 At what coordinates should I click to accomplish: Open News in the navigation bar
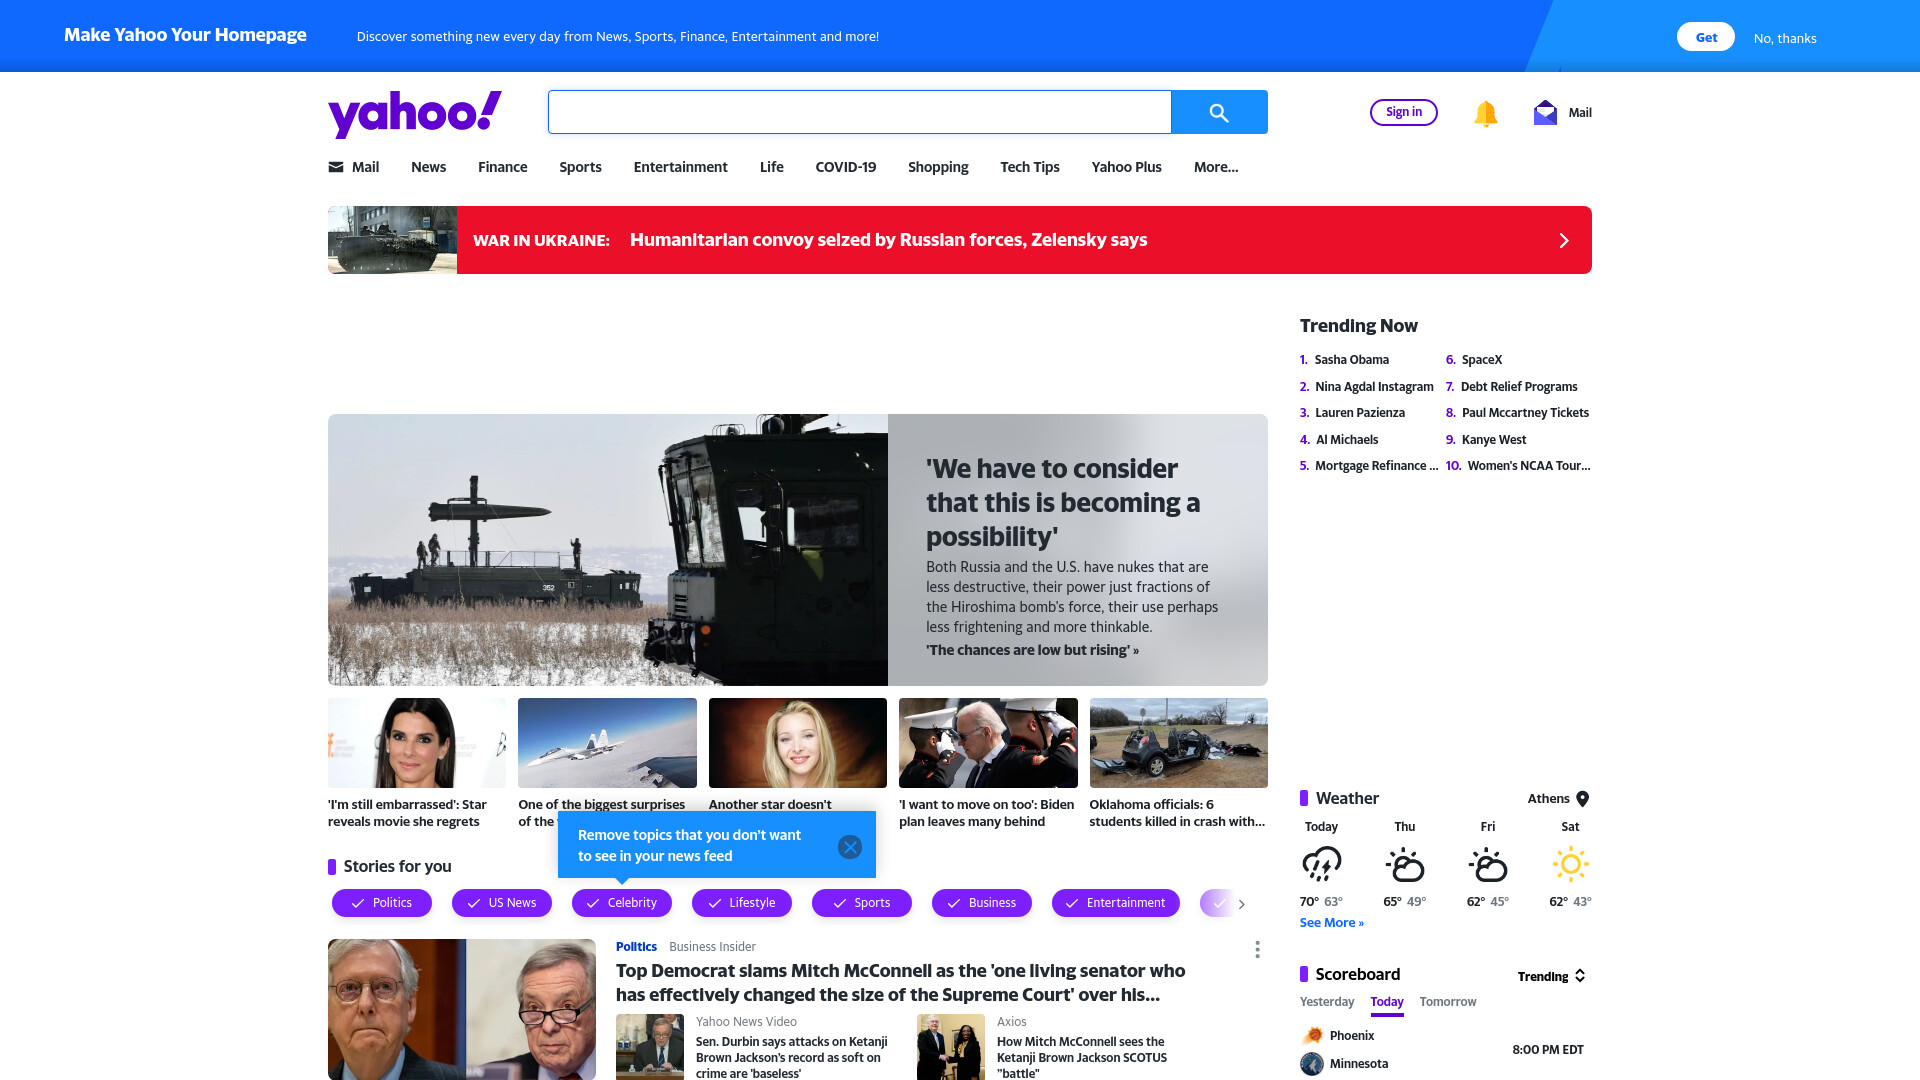(428, 167)
